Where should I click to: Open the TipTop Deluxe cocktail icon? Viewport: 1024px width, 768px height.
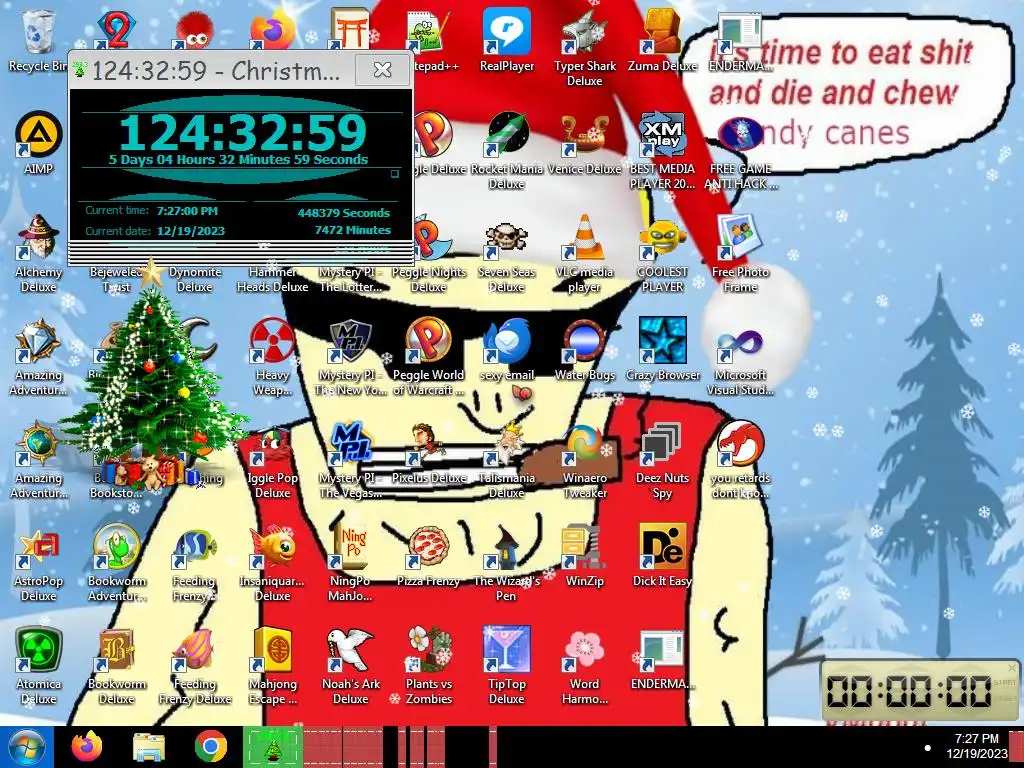[507, 666]
